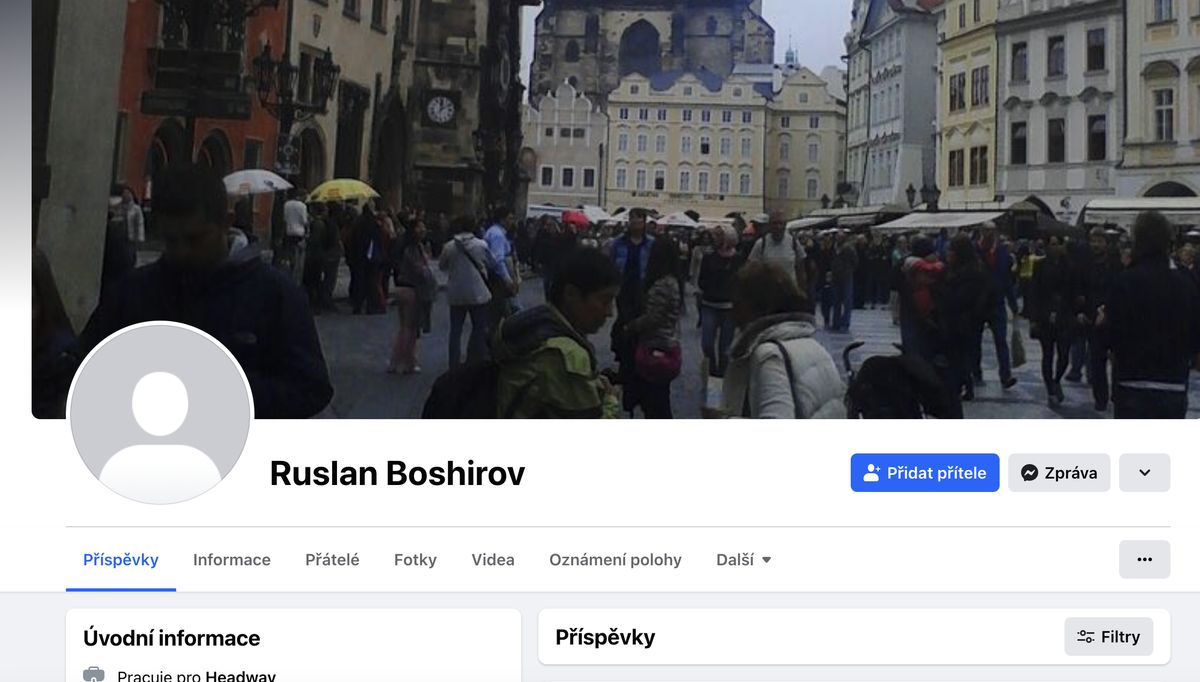The height and width of the screenshot is (682, 1200).
Task: Click the add friend person icon
Action: click(872, 473)
